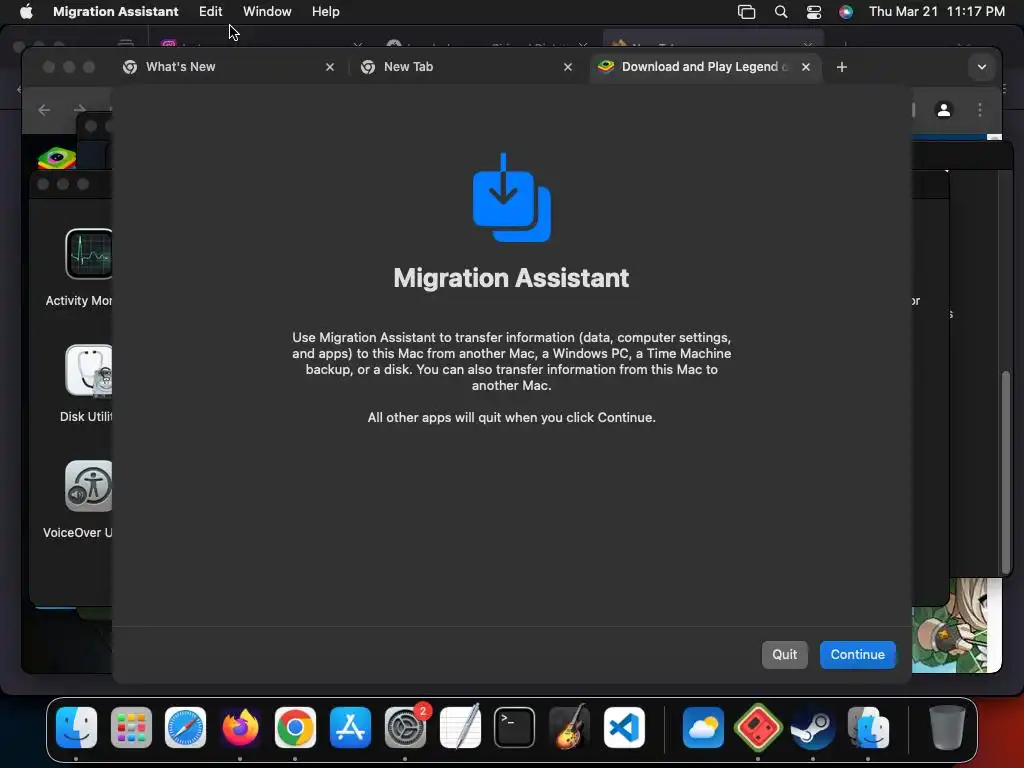Click the Continue button
This screenshot has width=1024, height=768.
click(857, 654)
